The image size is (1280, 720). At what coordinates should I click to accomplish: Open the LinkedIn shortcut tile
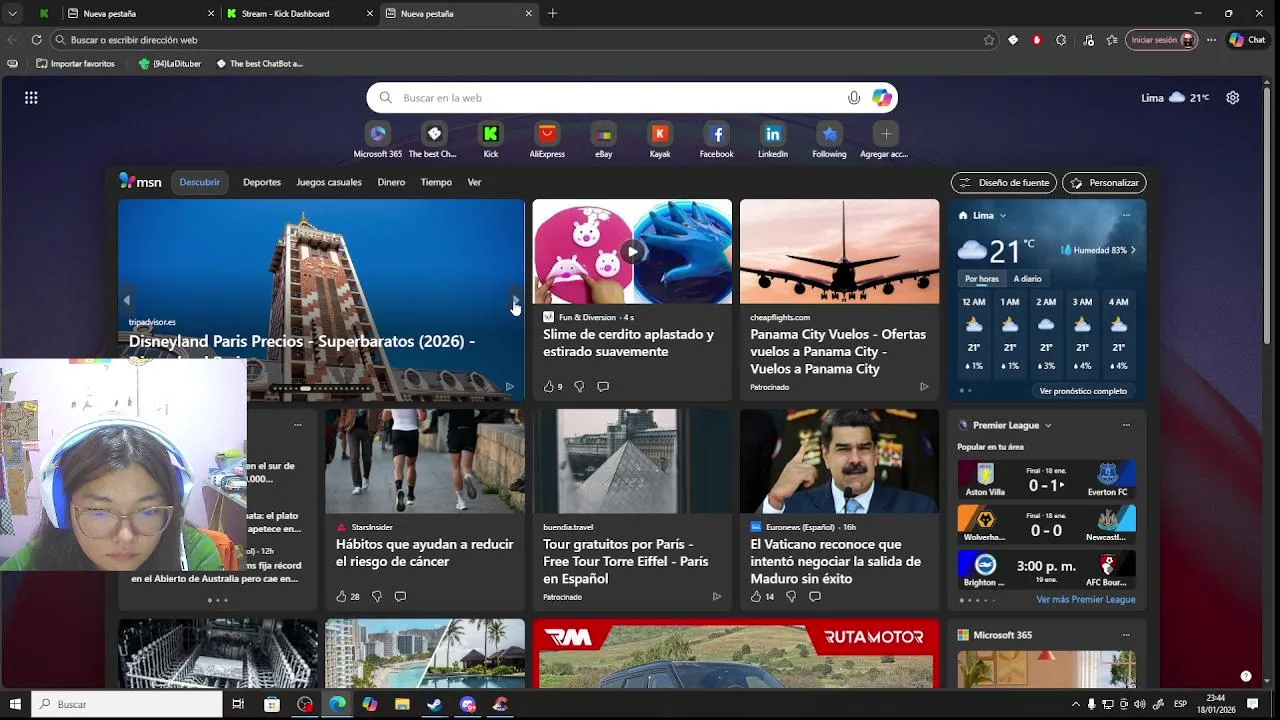773,140
